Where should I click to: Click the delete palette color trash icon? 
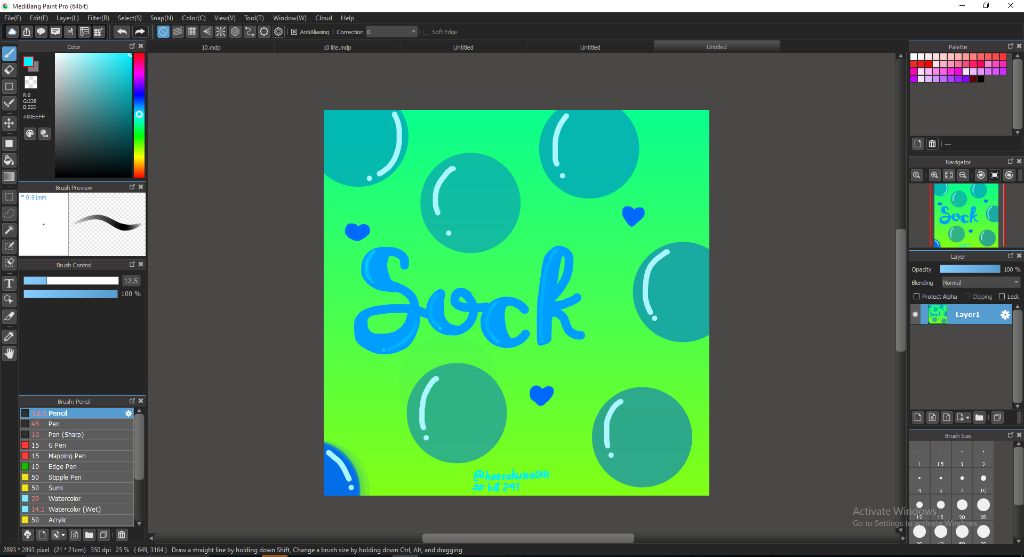point(932,144)
